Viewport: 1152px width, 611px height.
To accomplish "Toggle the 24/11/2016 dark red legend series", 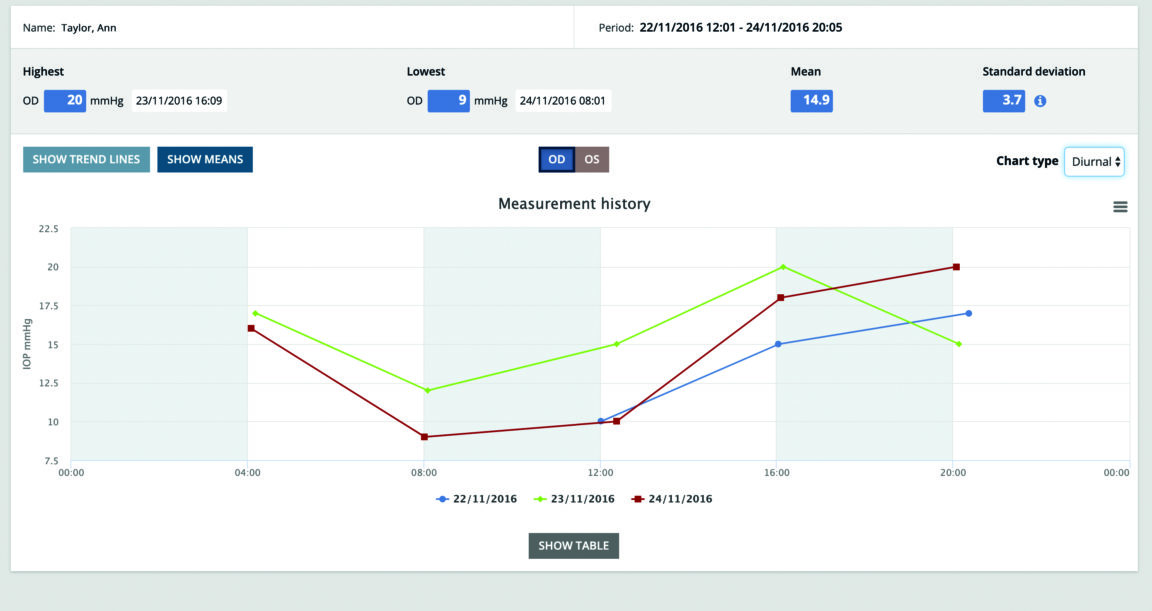I will [672, 498].
